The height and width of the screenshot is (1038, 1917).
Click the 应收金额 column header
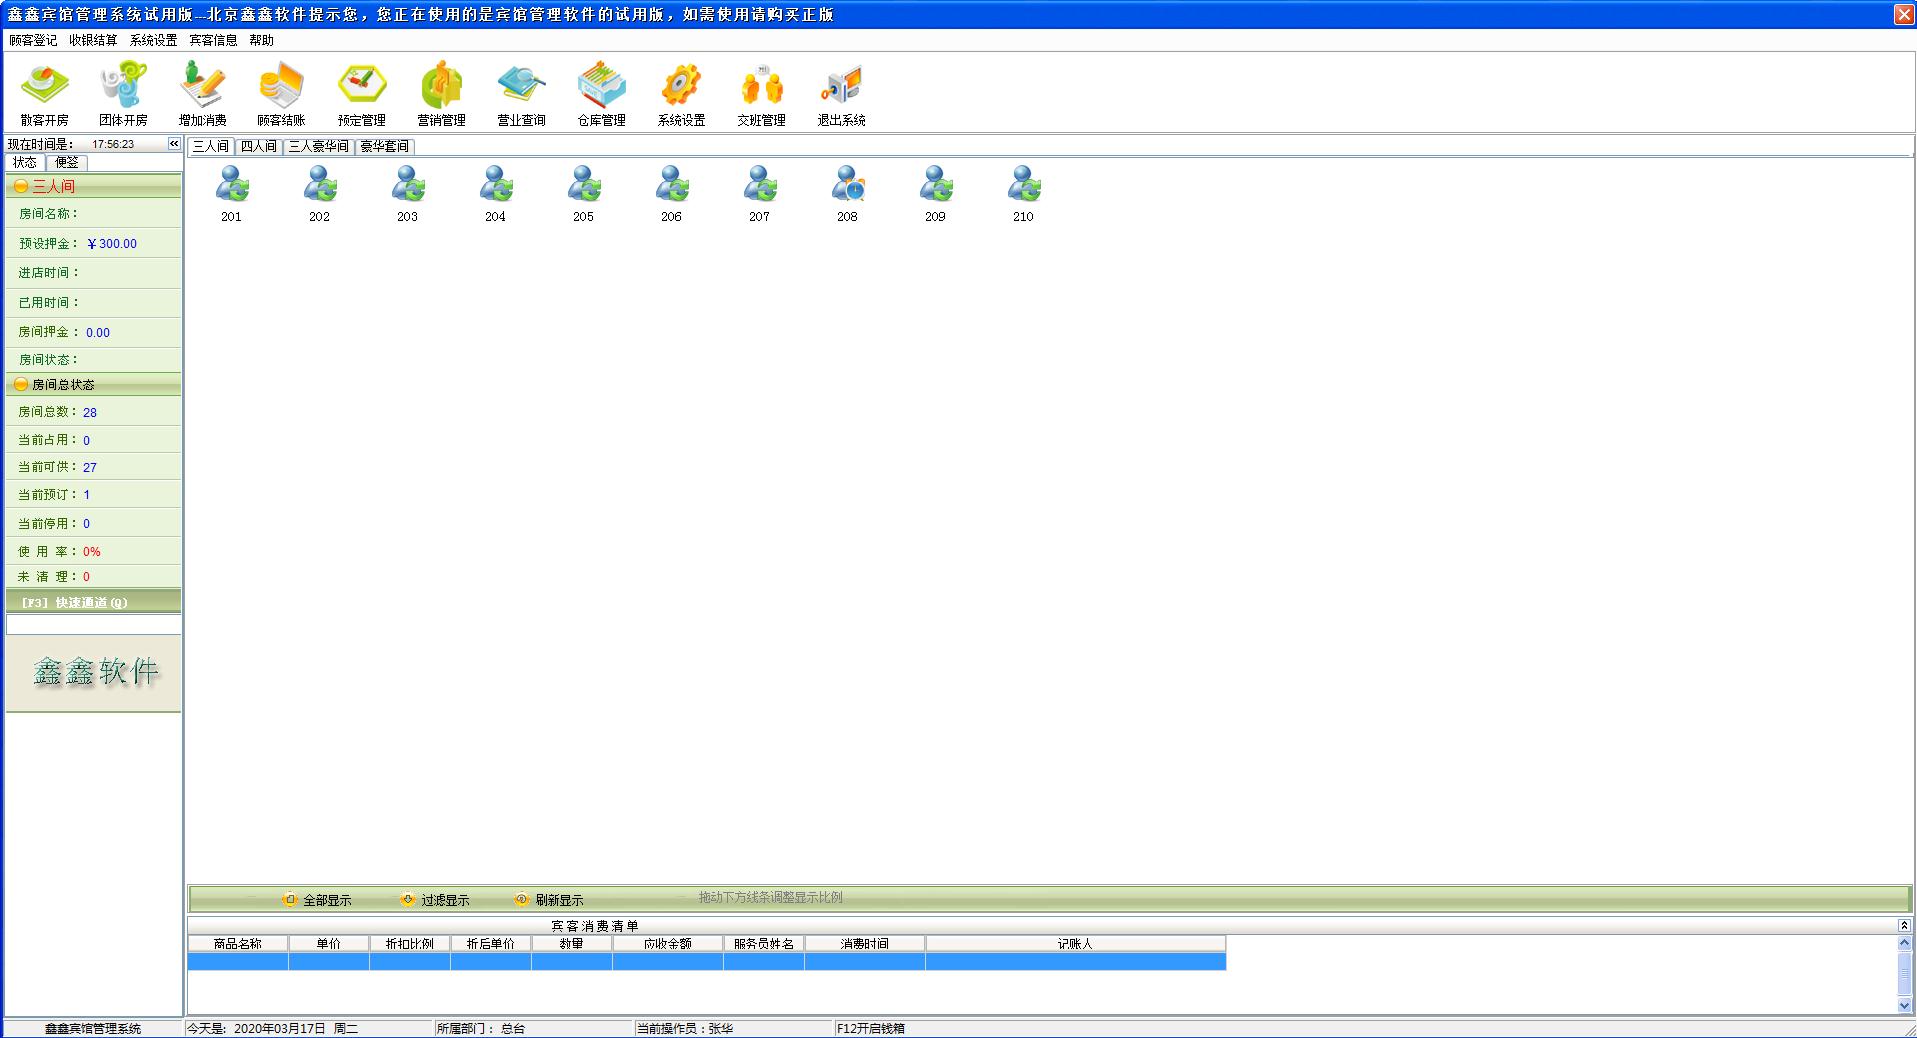(x=668, y=943)
